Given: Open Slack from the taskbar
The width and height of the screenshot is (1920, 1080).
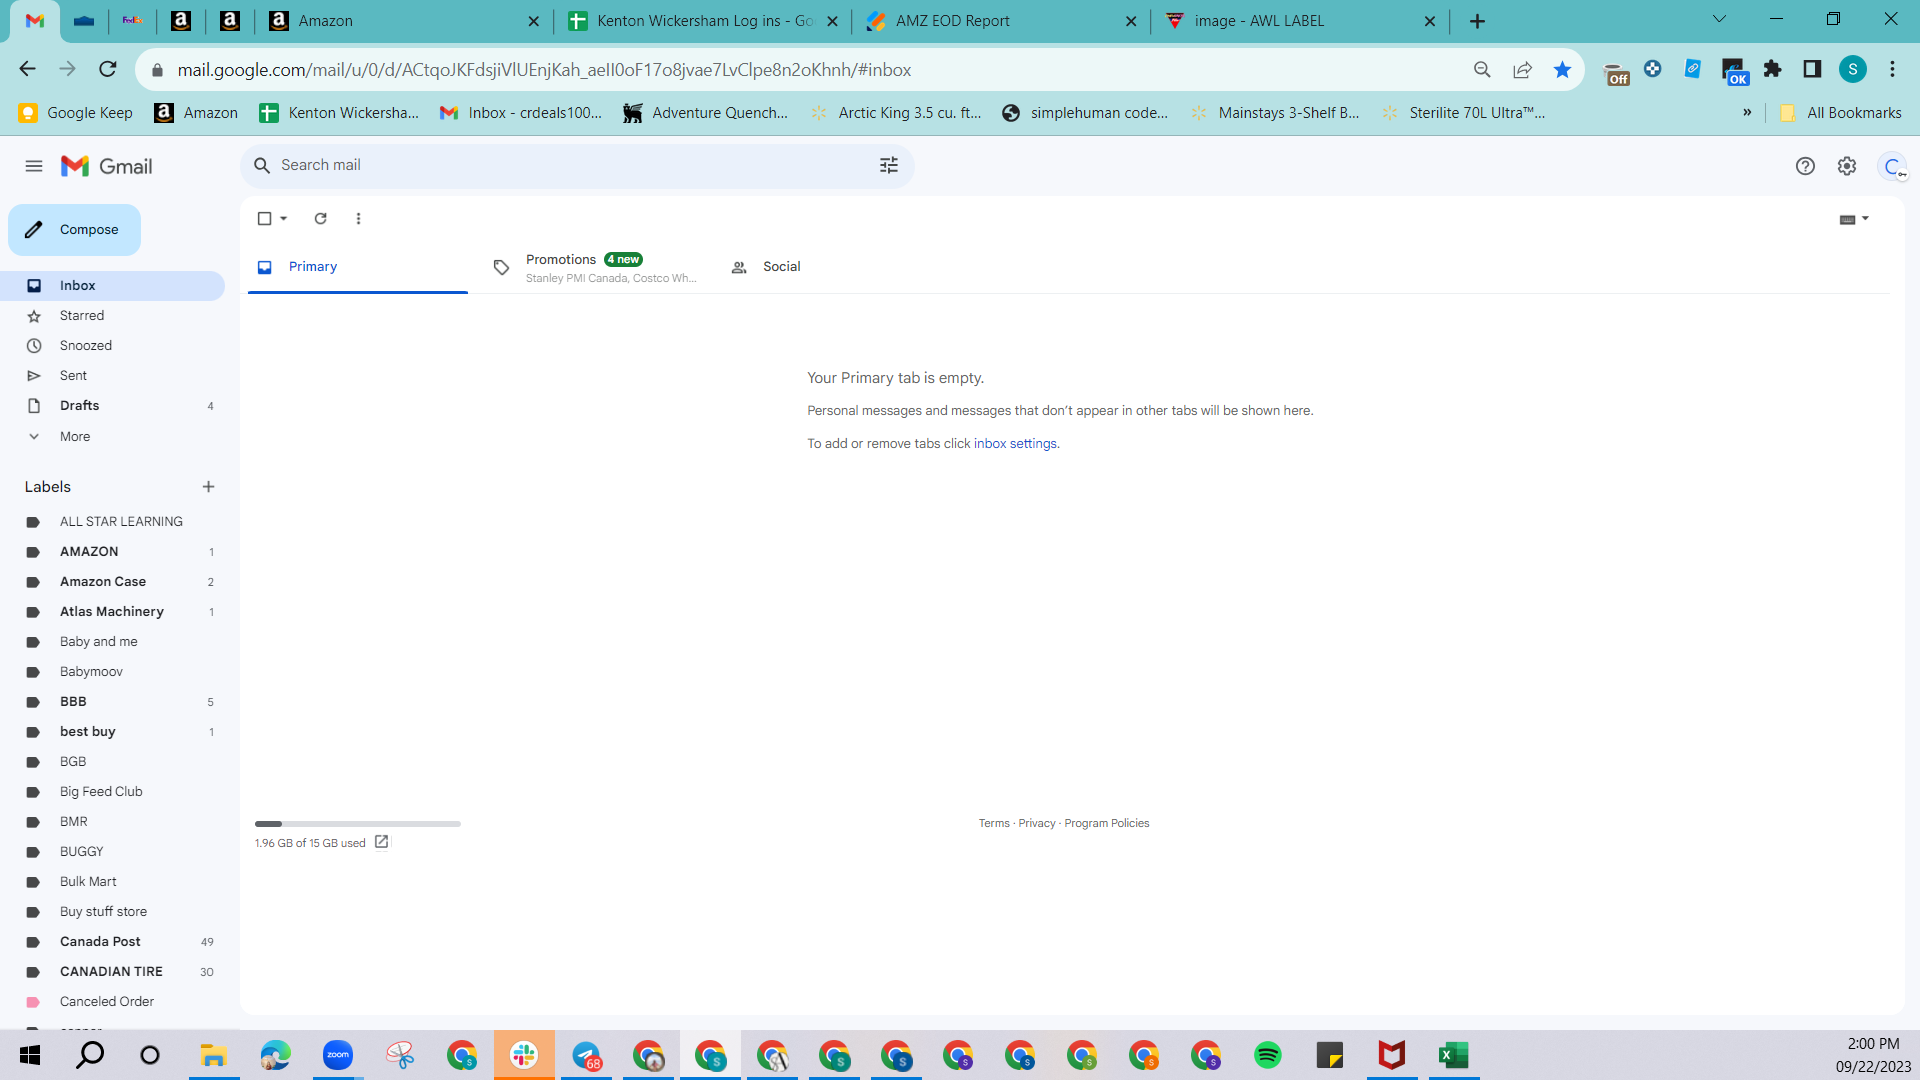Looking at the screenshot, I should pos(524,1055).
